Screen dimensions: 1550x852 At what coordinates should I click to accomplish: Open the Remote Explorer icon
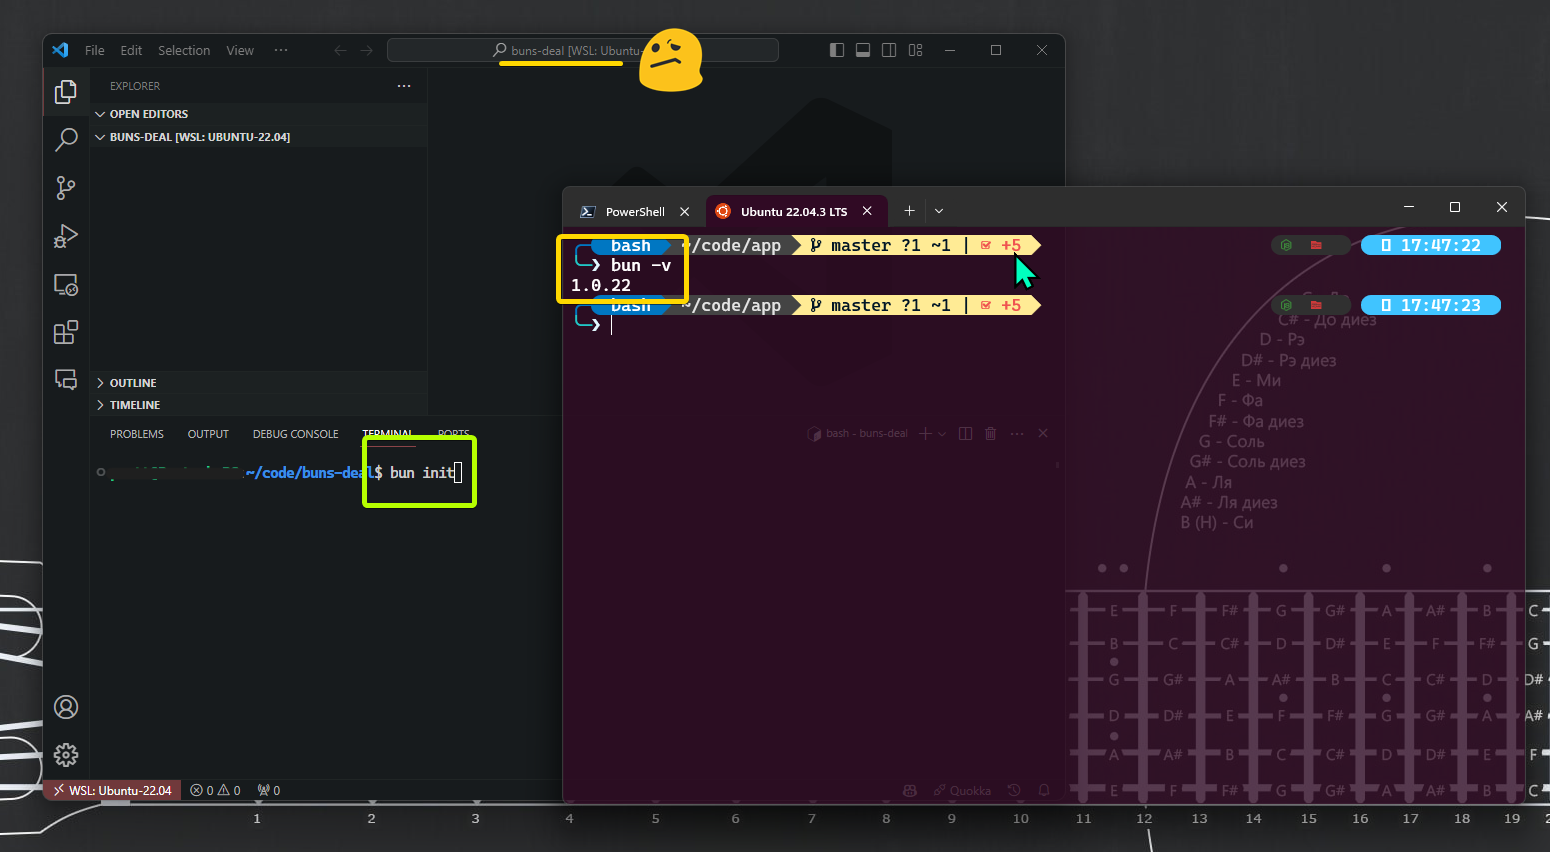click(x=66, y=285)
